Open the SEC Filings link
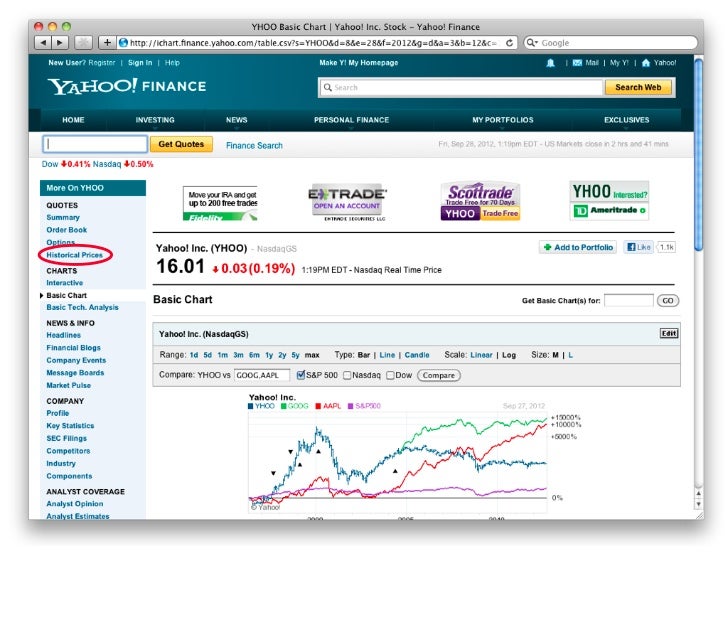Viewport: 728px width, 636px height. (x=66, y=438)
